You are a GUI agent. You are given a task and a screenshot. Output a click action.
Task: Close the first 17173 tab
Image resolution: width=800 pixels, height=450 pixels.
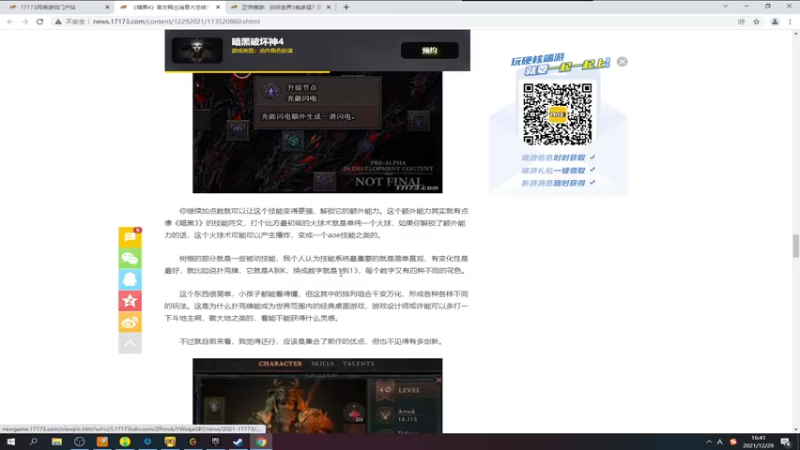click(107, 7)
